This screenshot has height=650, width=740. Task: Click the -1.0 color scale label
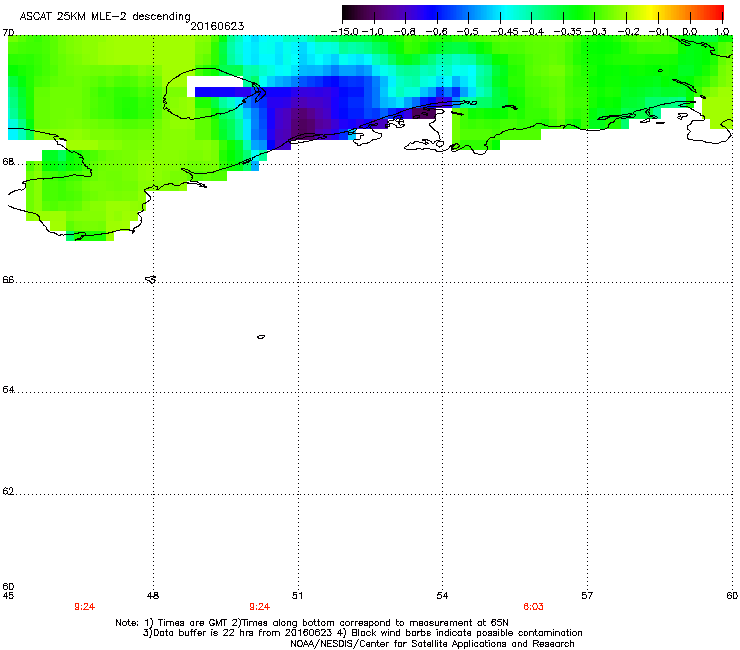tap(373, 32)
